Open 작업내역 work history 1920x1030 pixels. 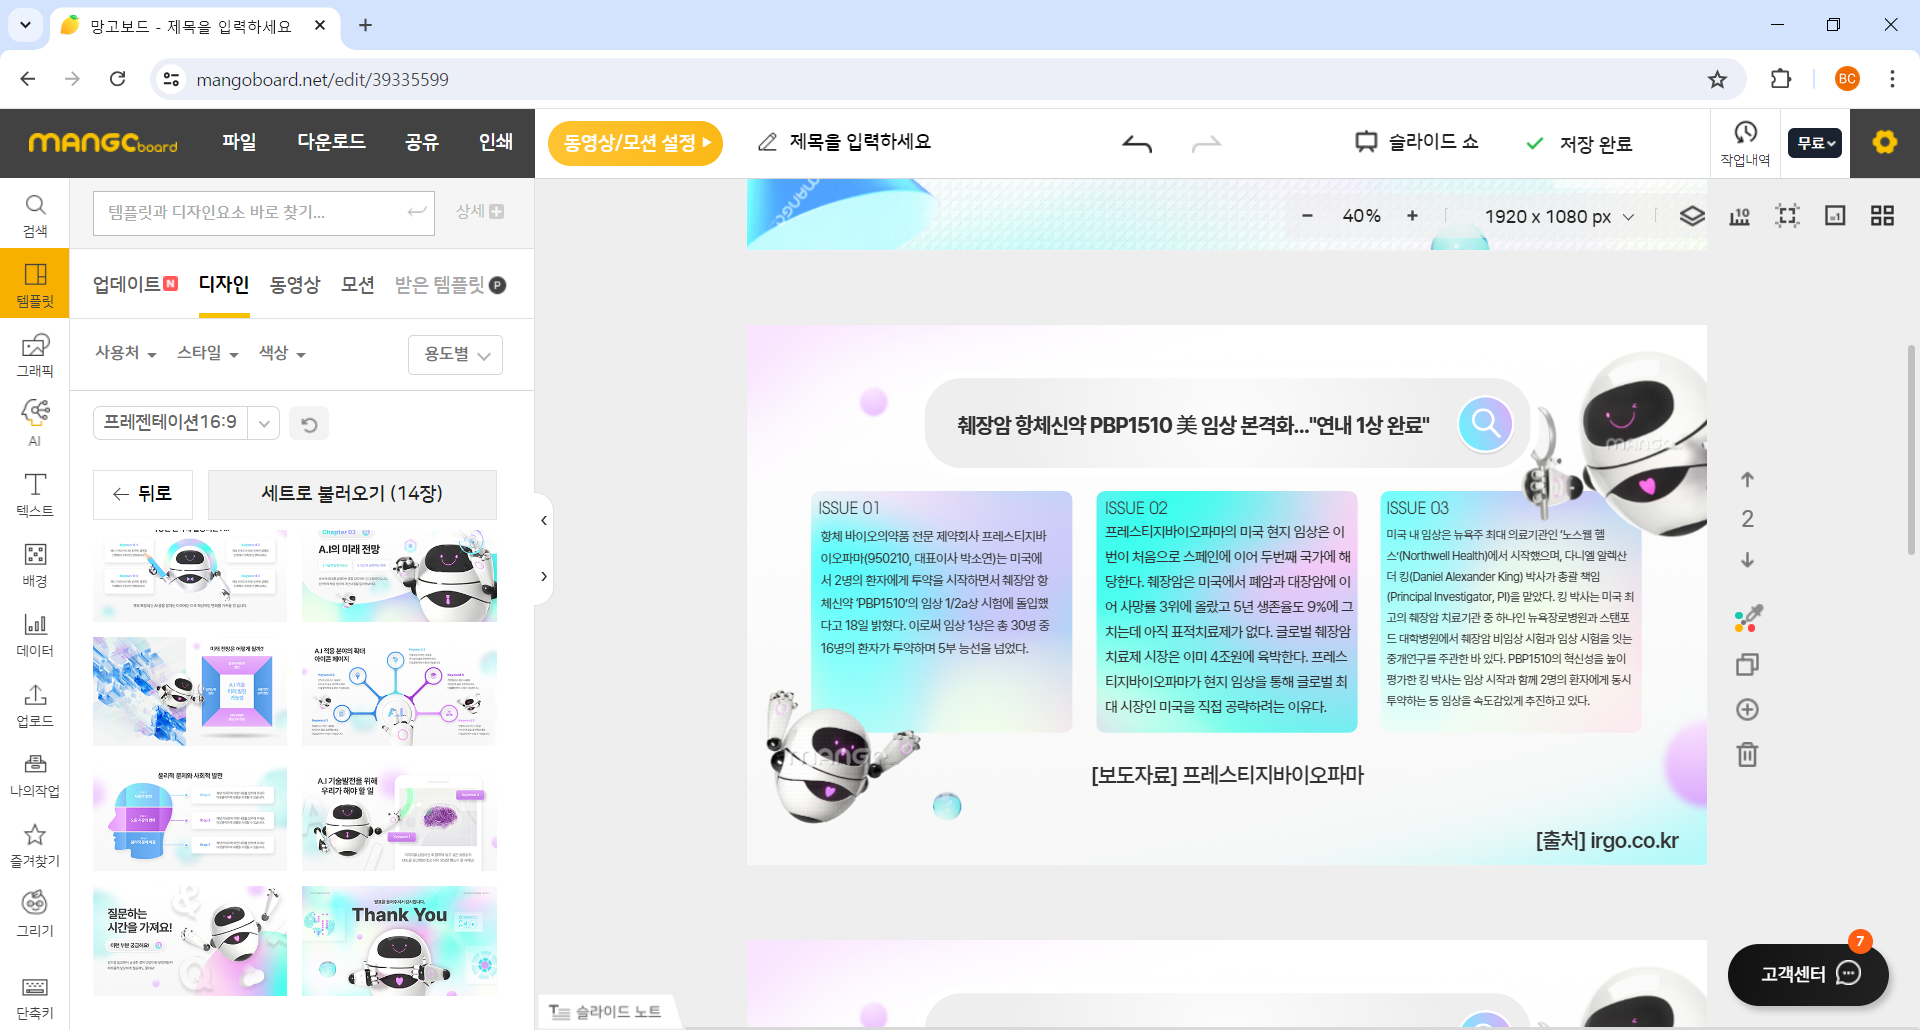coord(1745,143)
